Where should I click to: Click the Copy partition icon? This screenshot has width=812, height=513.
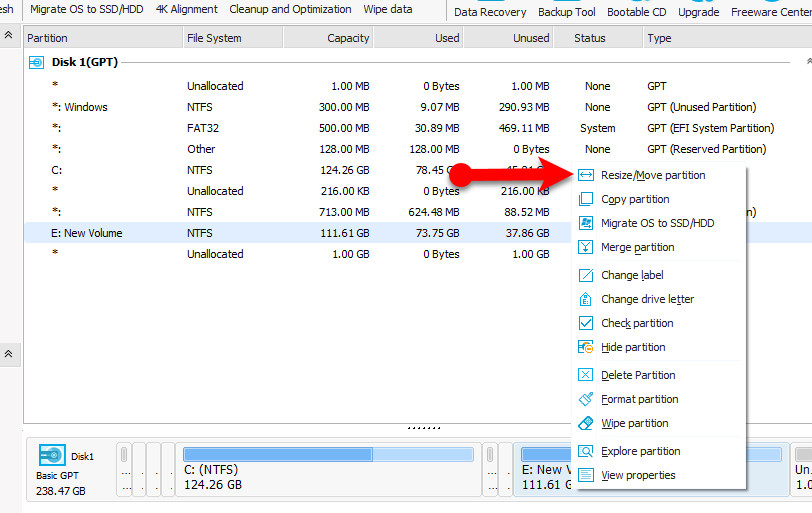click(x=586, y=199)
